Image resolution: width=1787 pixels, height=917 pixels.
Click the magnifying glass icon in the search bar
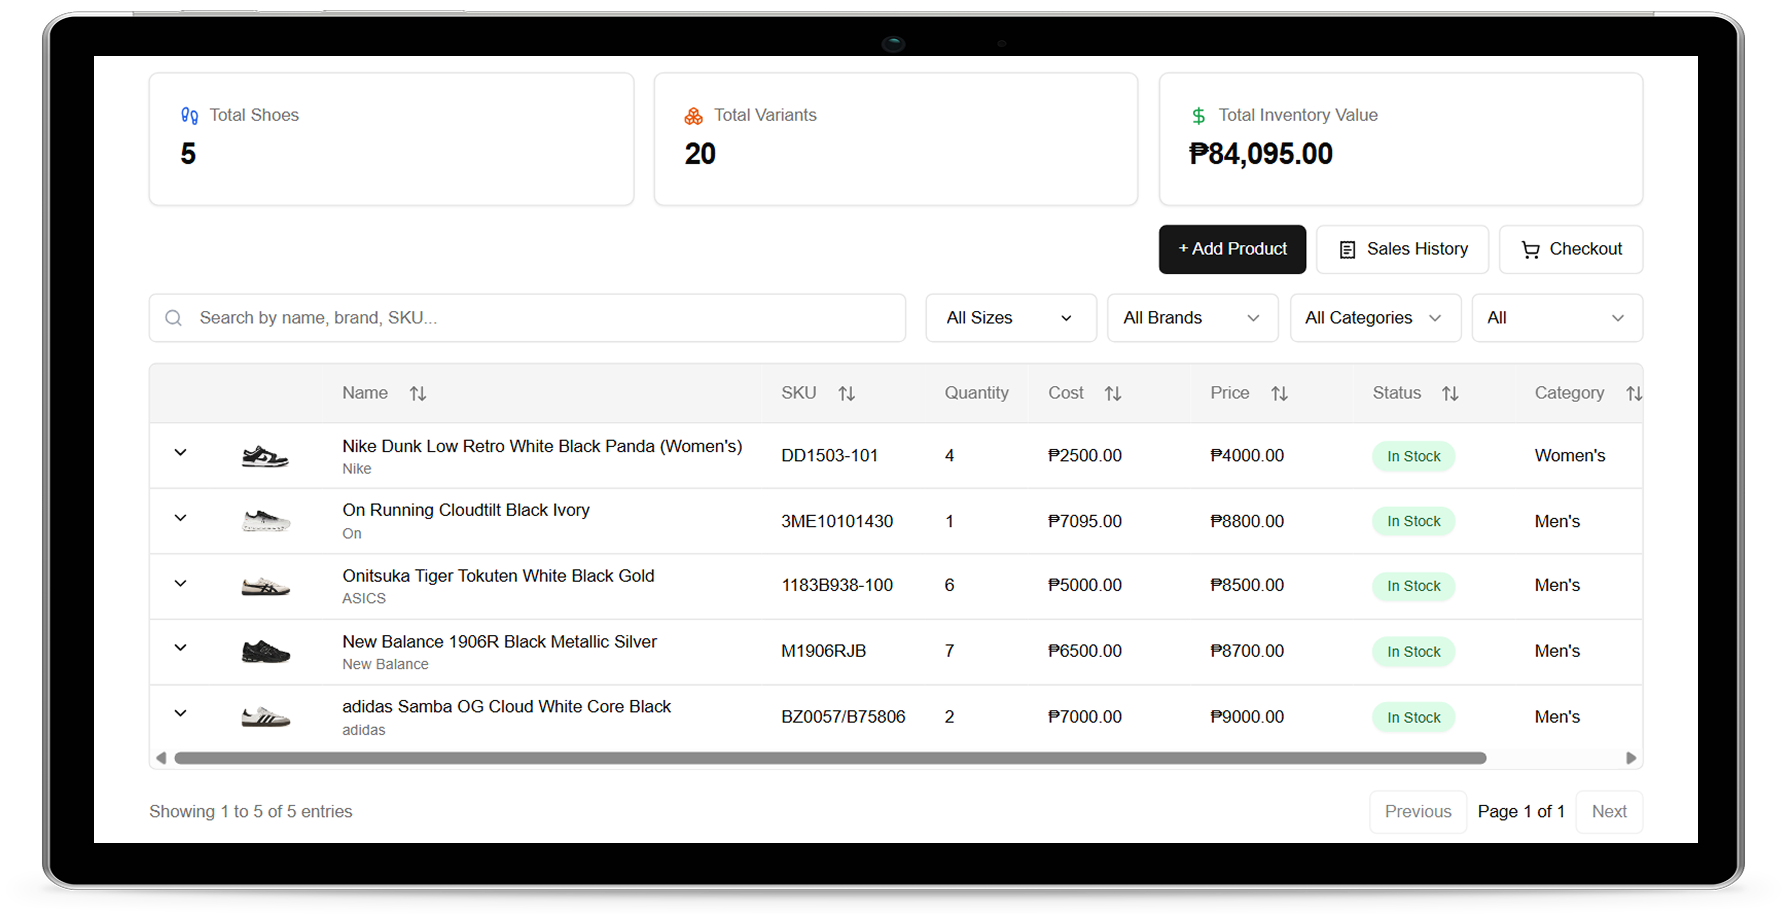(x=173, y=317)
